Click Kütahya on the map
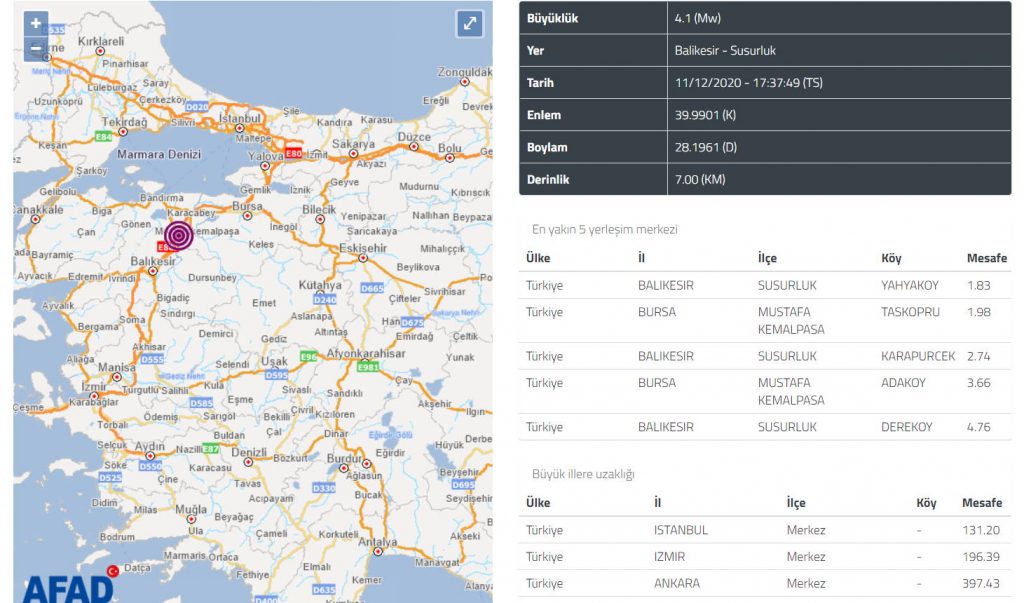Viewport: 1024px width, 603px height. pyautogui.click(x=320, y=285)
